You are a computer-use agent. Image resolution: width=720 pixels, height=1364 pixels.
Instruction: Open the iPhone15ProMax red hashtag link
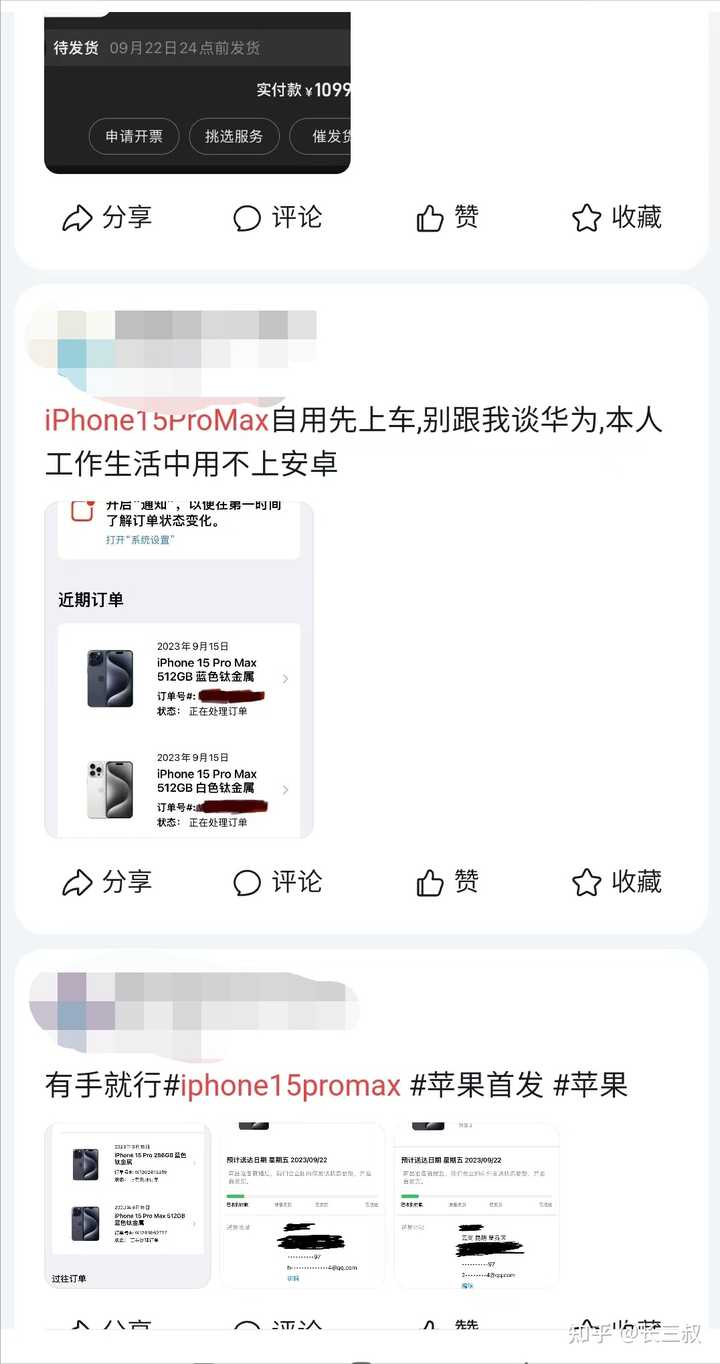point(157,421)
